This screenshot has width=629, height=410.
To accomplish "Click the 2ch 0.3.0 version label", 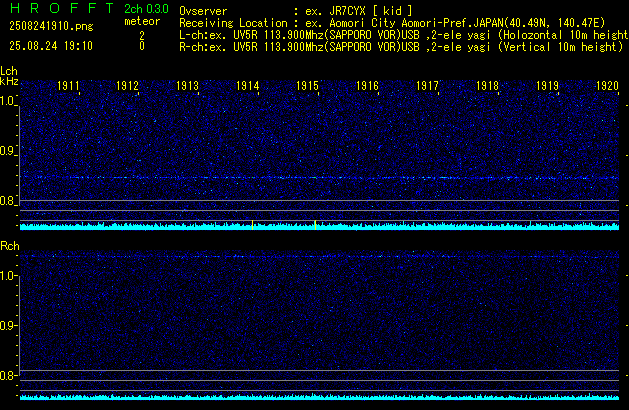I will (146, 9).
